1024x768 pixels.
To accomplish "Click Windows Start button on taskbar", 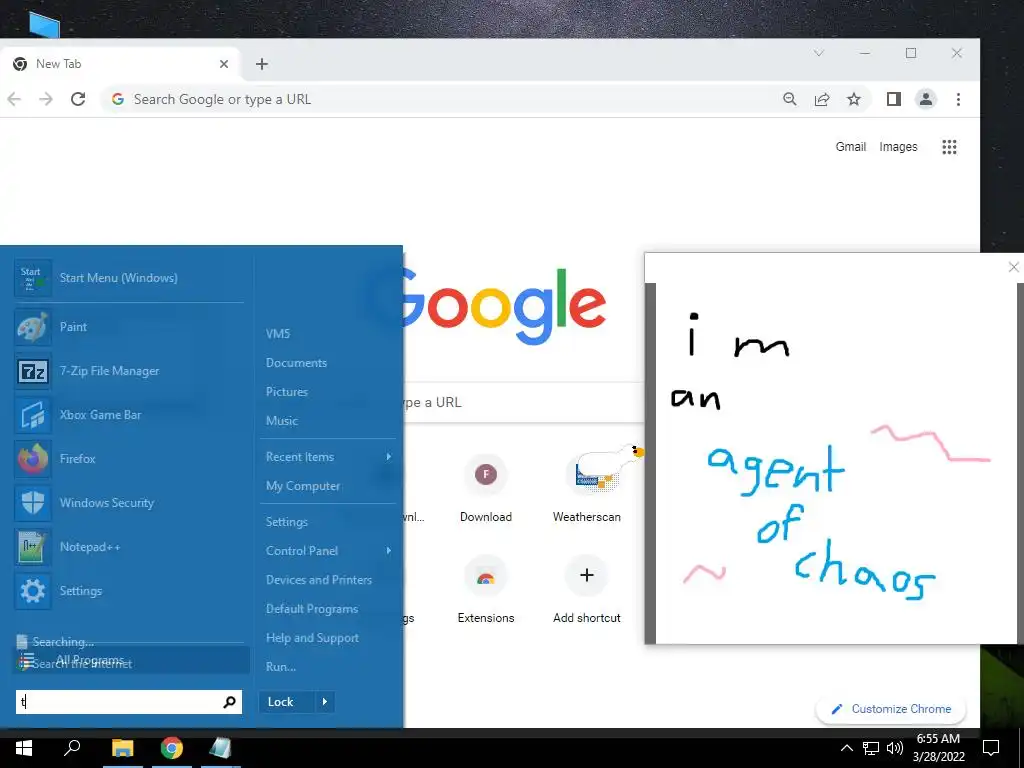I will point(24,748).
